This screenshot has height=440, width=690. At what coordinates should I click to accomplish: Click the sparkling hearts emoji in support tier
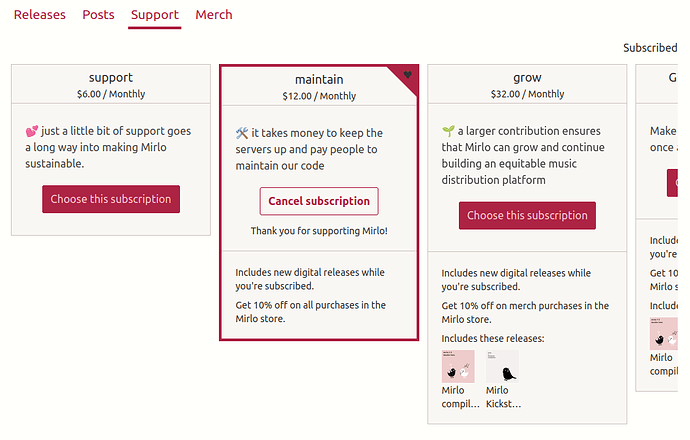pos(31,131)
